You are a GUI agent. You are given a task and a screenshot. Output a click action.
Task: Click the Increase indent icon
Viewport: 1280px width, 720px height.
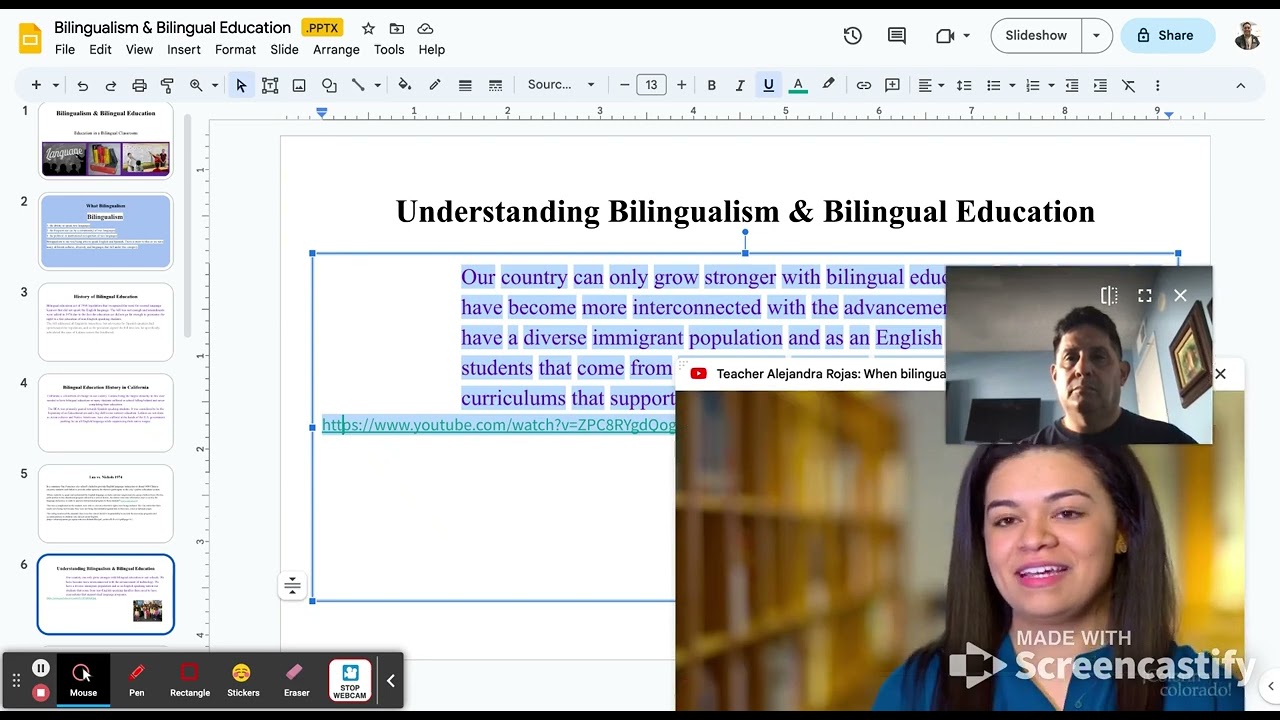pyautogui.click(x=1100, y=86)
